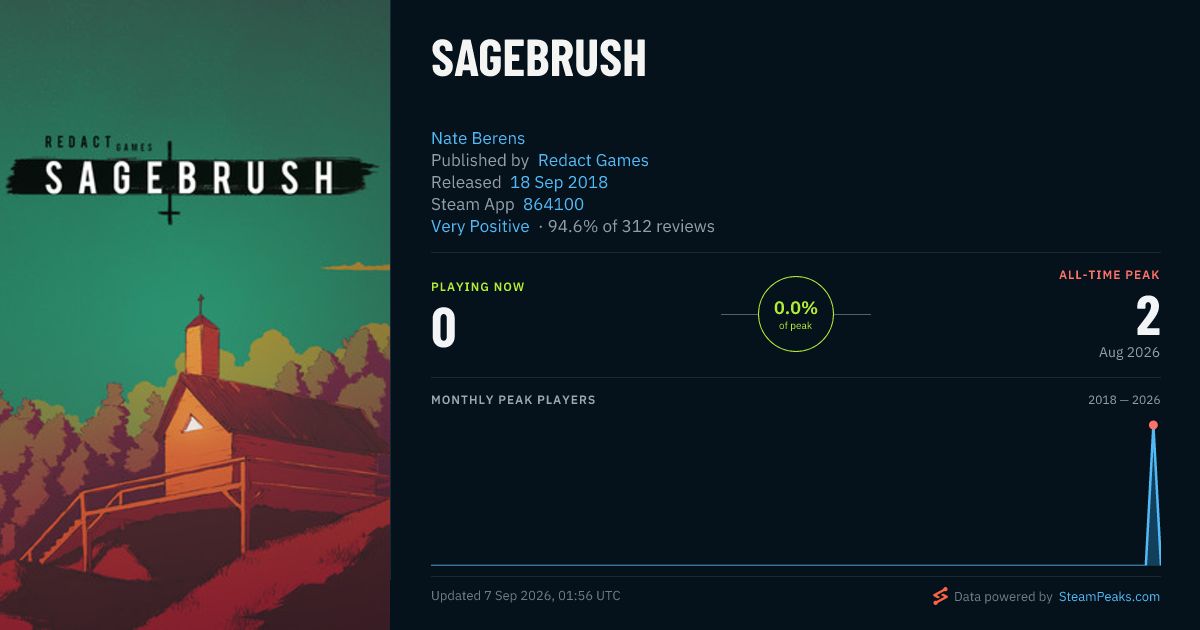1200x630 pixels.
Task: Click the SAGEBRUSH page title
Action: pos(539,59)
